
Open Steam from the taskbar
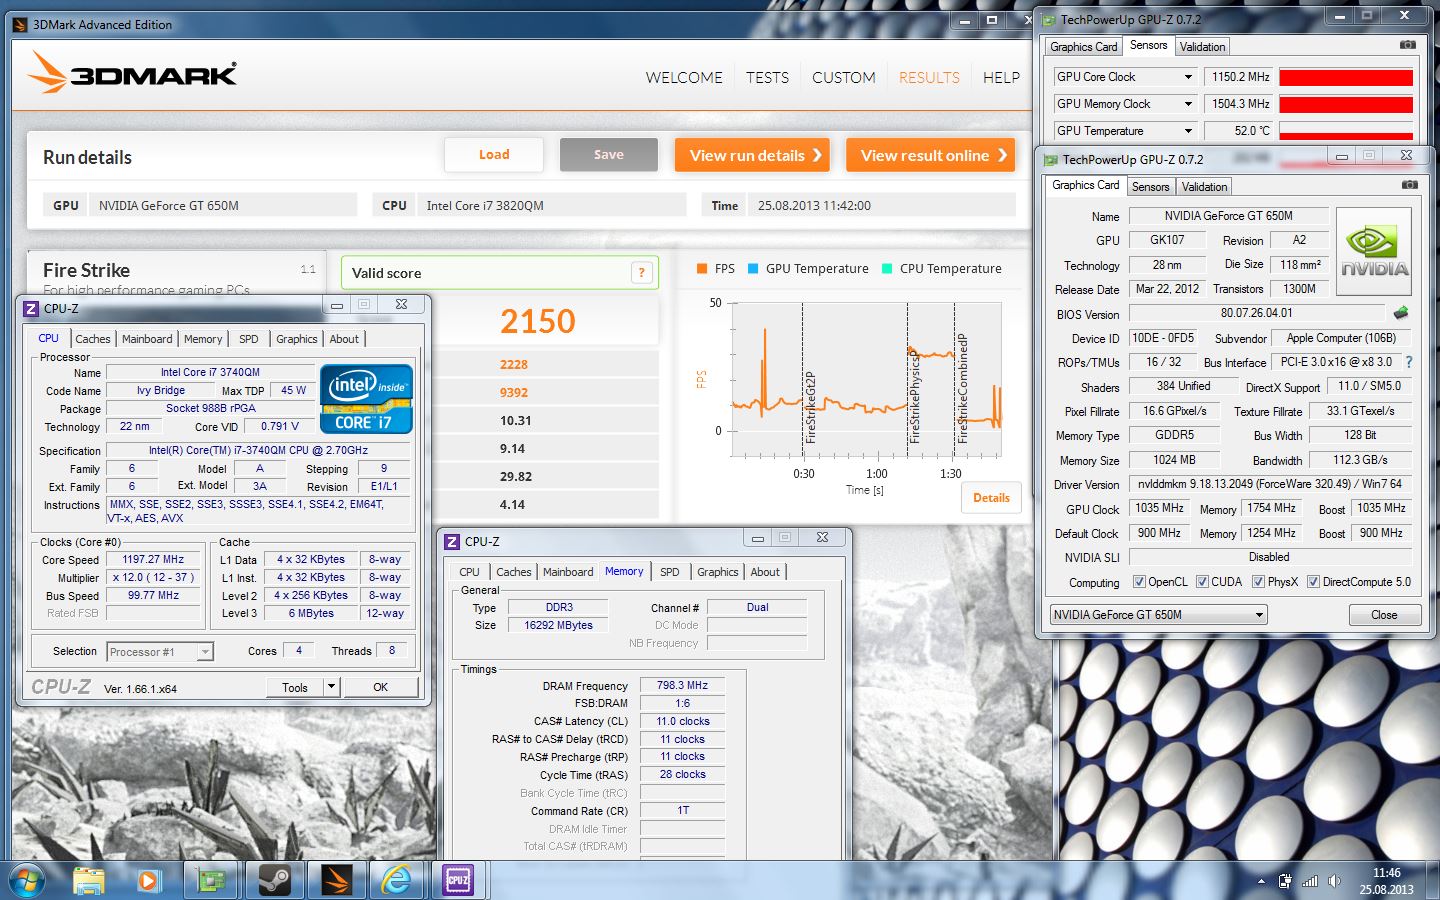pyautogui.click(x=274, y=881)
